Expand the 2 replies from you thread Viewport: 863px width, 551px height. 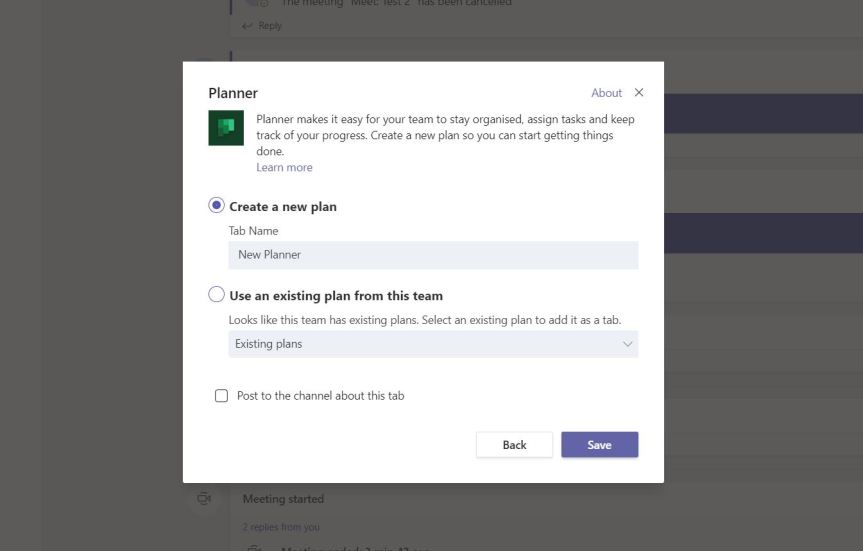[281, 526]
